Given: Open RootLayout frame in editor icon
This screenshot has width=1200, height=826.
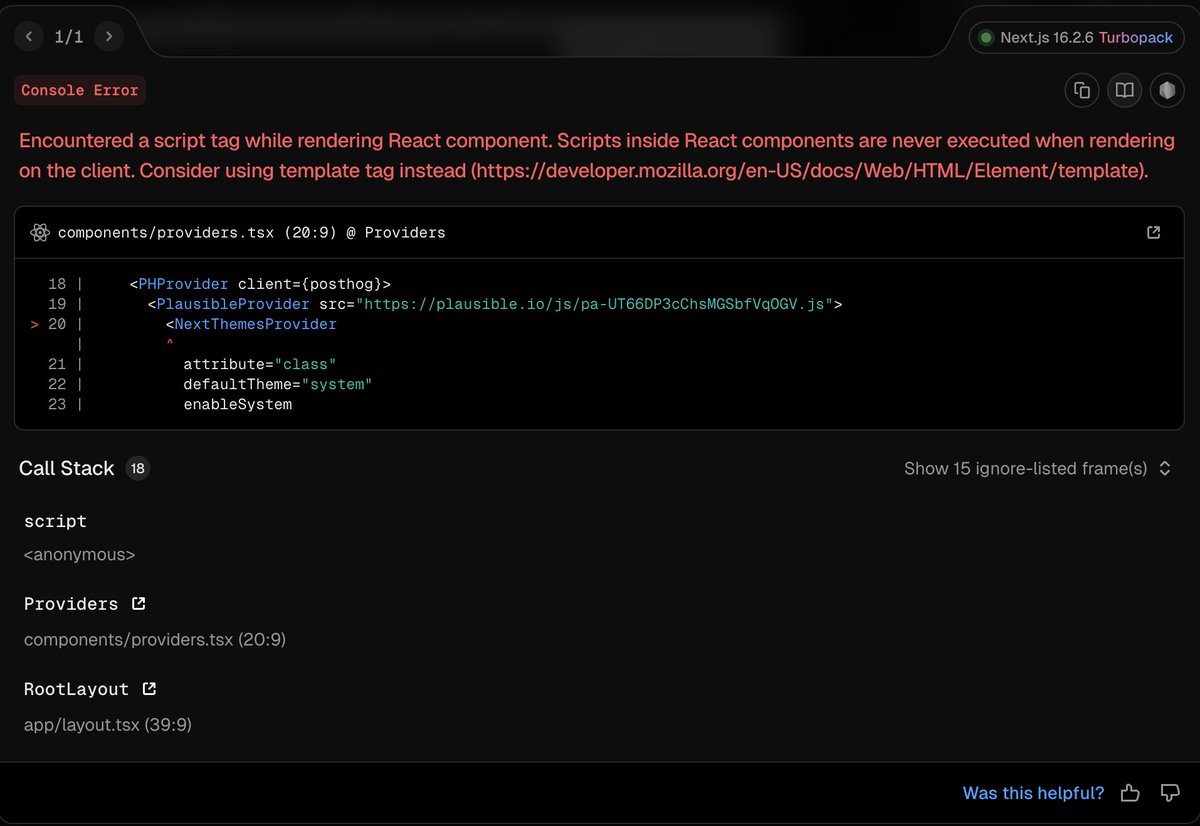Looking at the screenshot, I should click(149, 689).
